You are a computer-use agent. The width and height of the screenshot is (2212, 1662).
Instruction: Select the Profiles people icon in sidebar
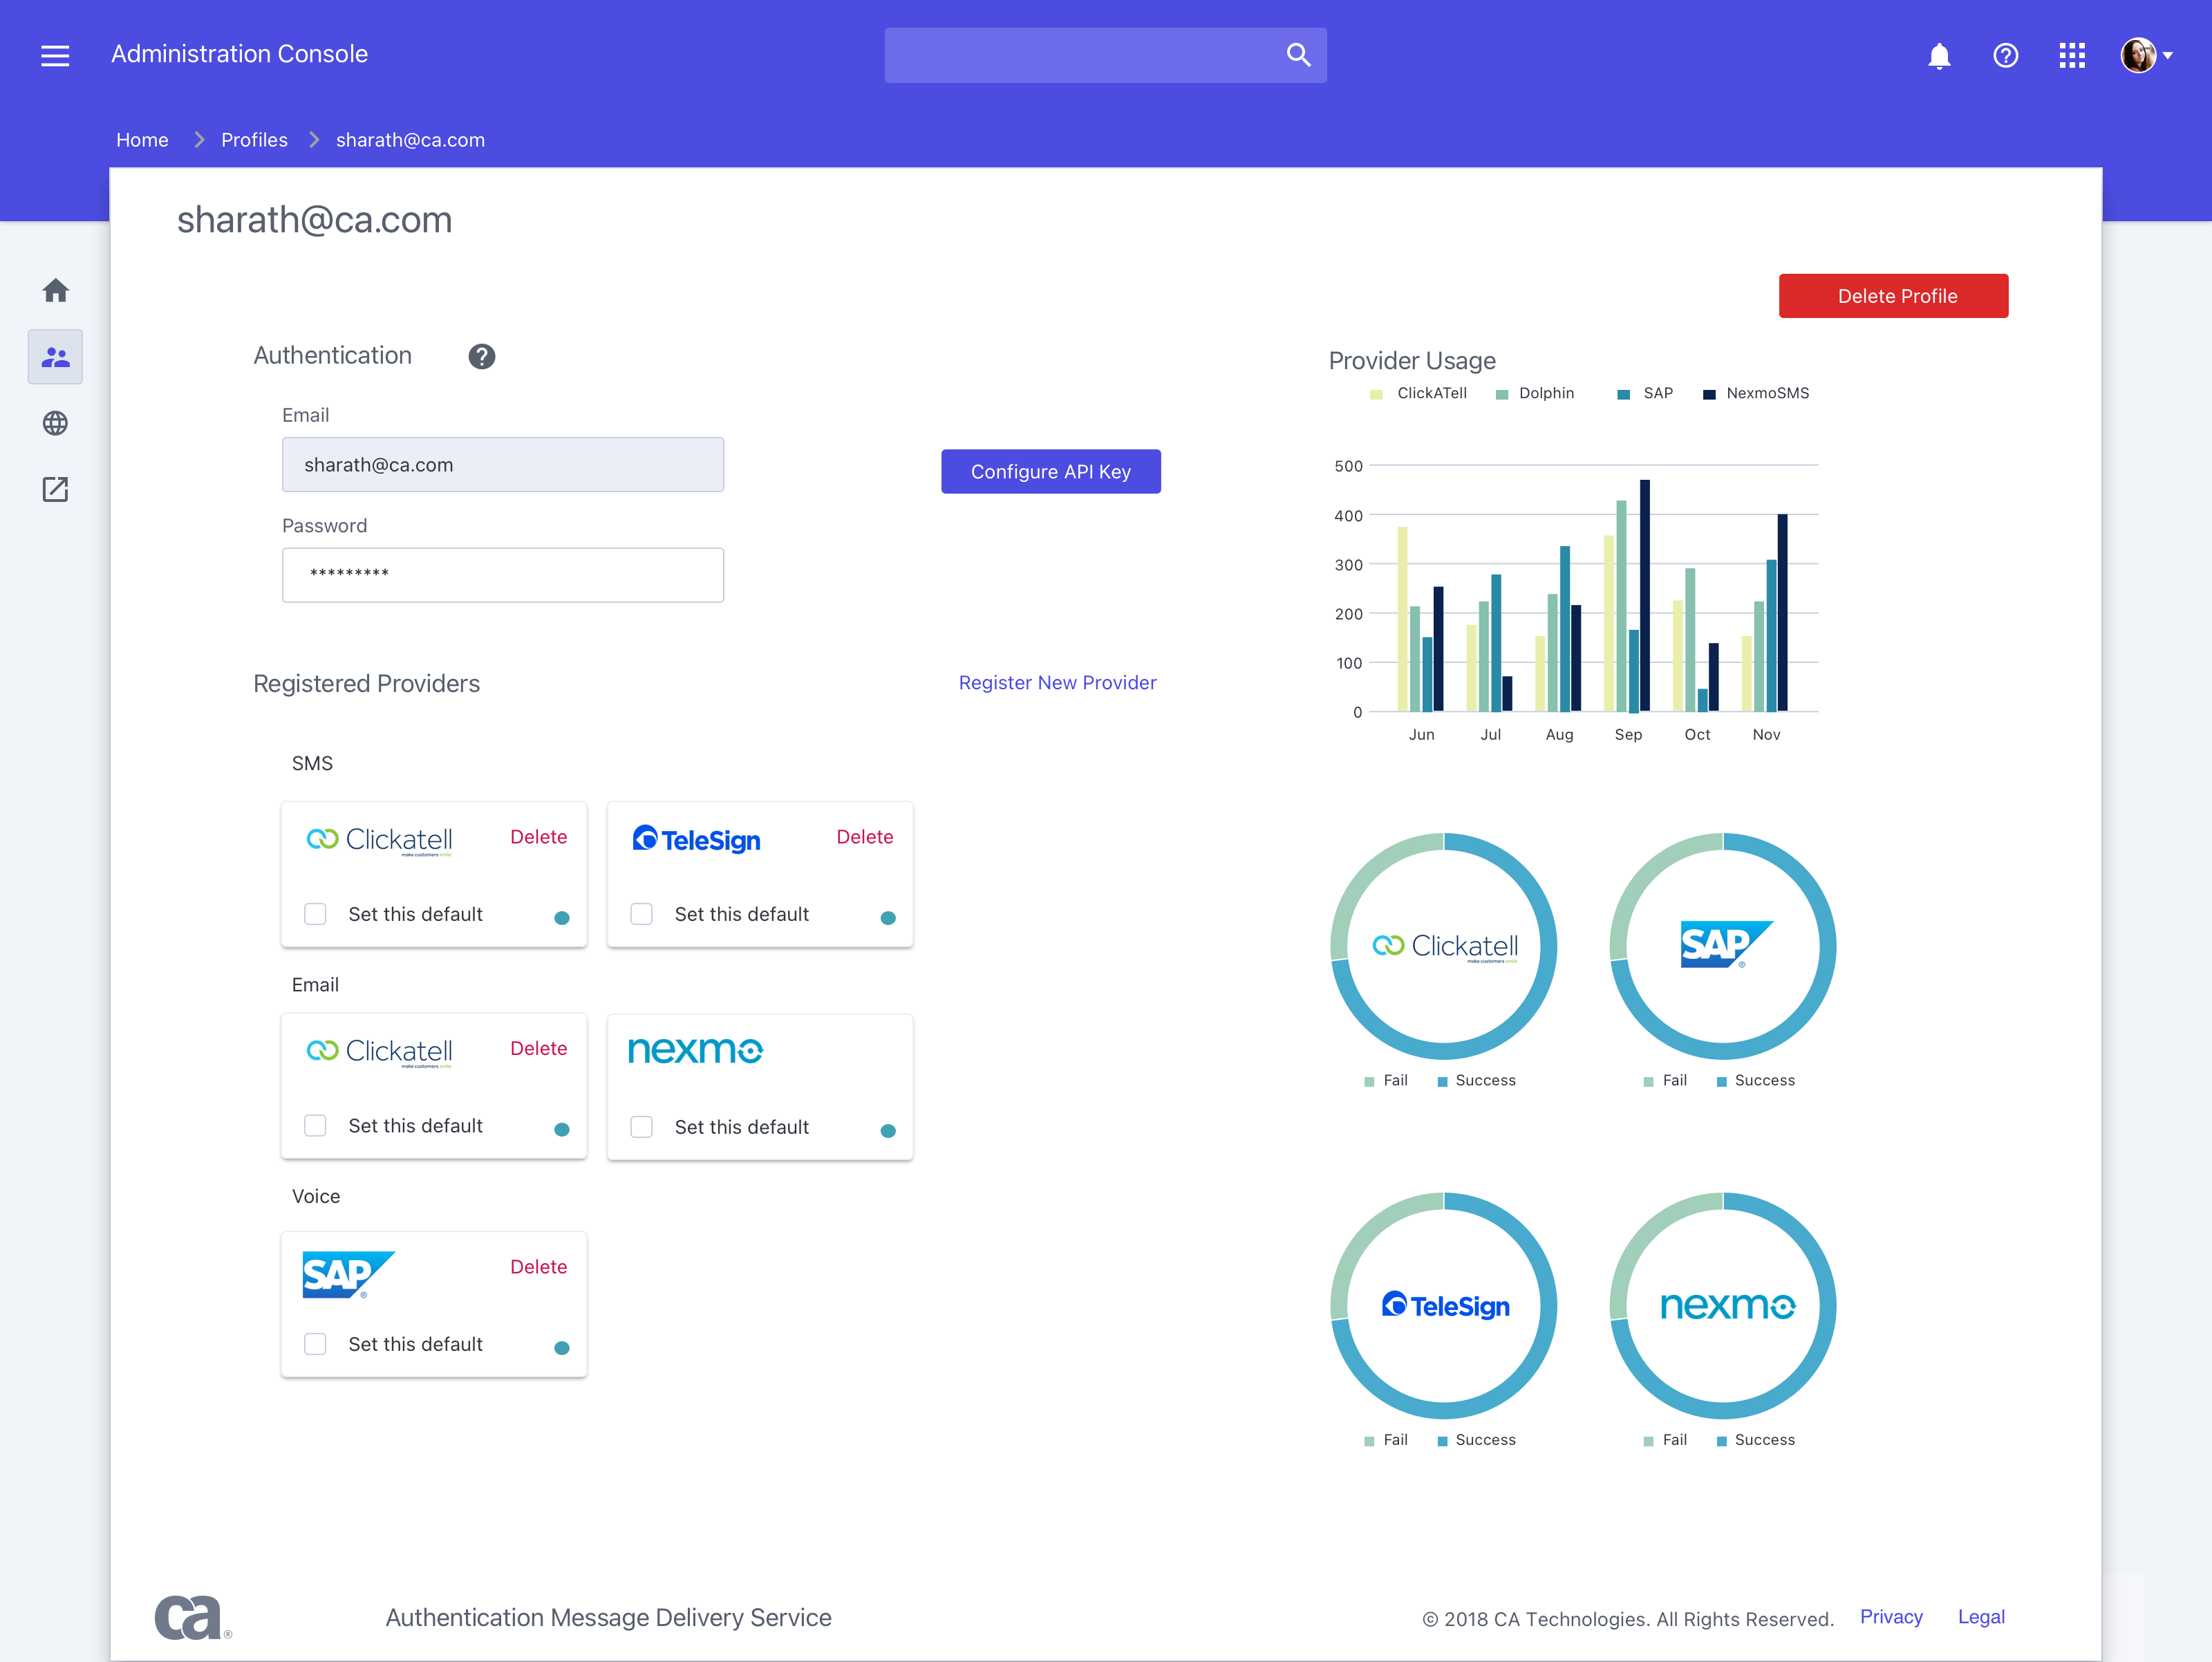[55, 356]
